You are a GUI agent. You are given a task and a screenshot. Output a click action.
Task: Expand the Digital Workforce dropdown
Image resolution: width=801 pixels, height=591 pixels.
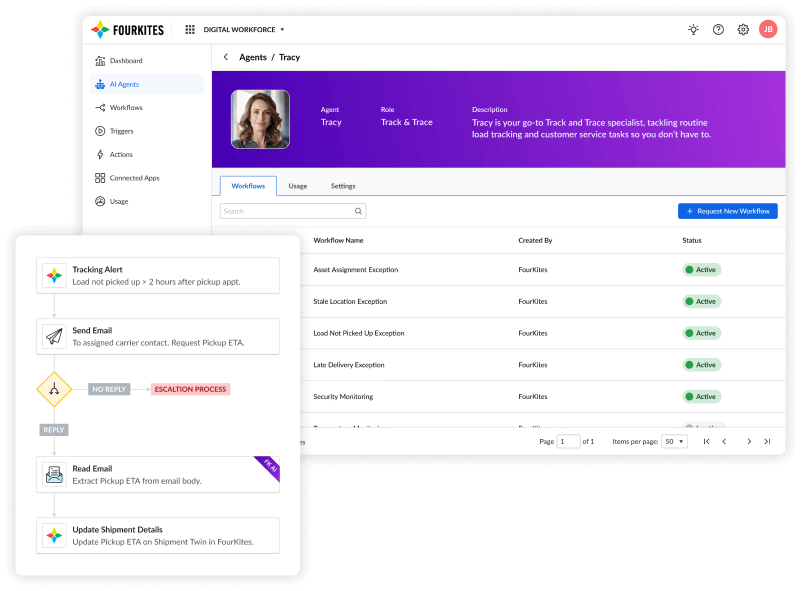click(244, 30)
